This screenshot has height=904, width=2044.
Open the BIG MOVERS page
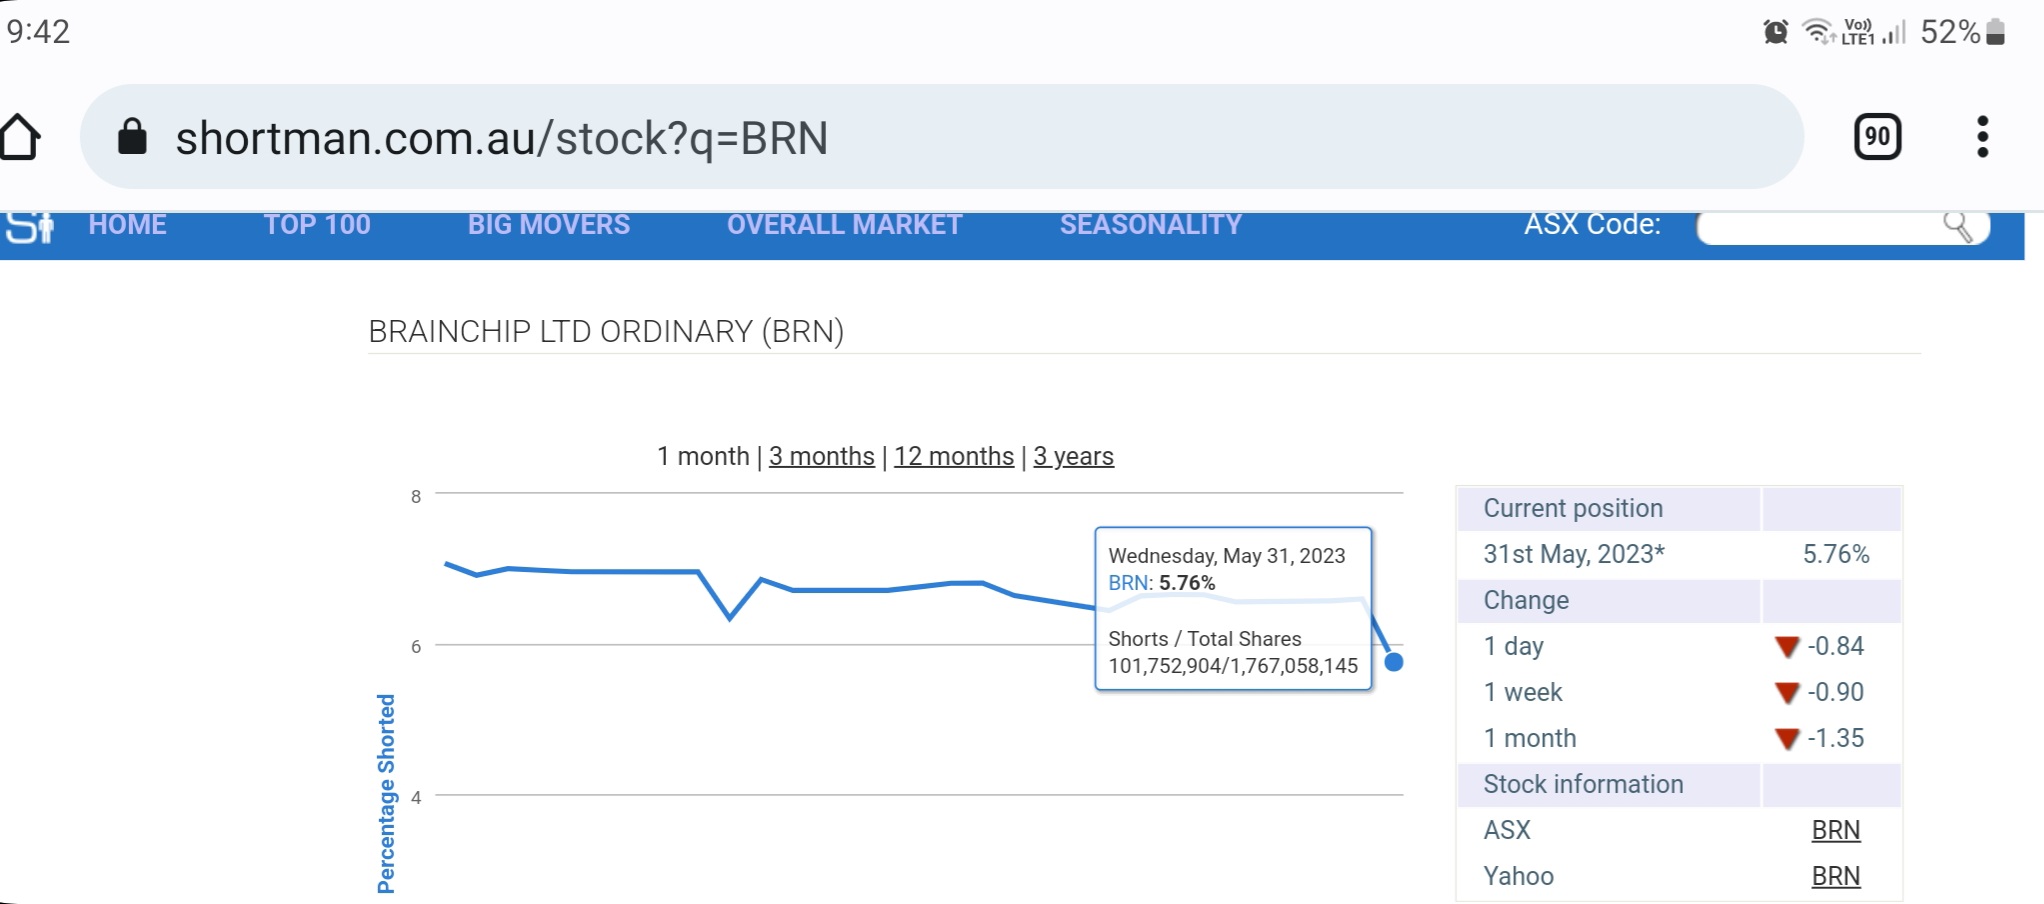click(548, 225)
